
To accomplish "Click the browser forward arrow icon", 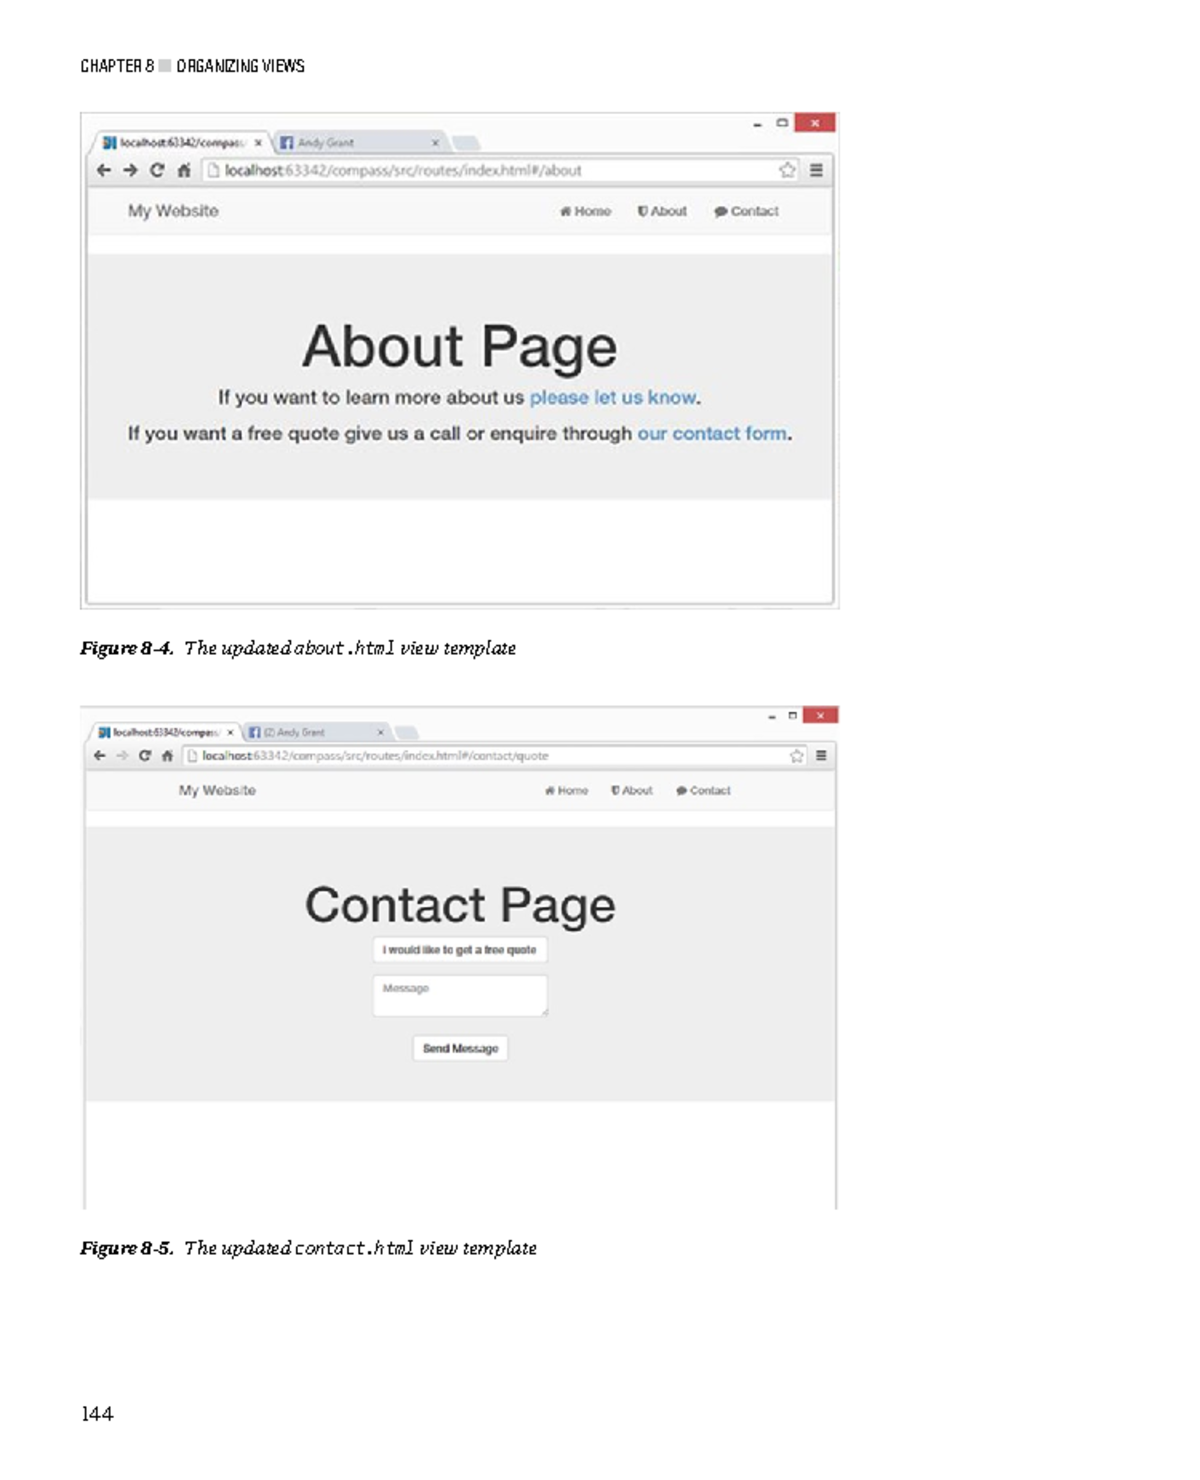I will 130,170.
